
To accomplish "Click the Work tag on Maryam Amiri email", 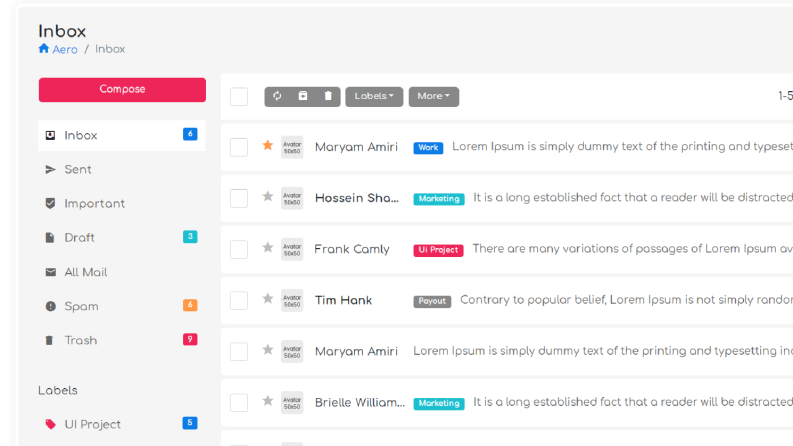I will (428, 147).
